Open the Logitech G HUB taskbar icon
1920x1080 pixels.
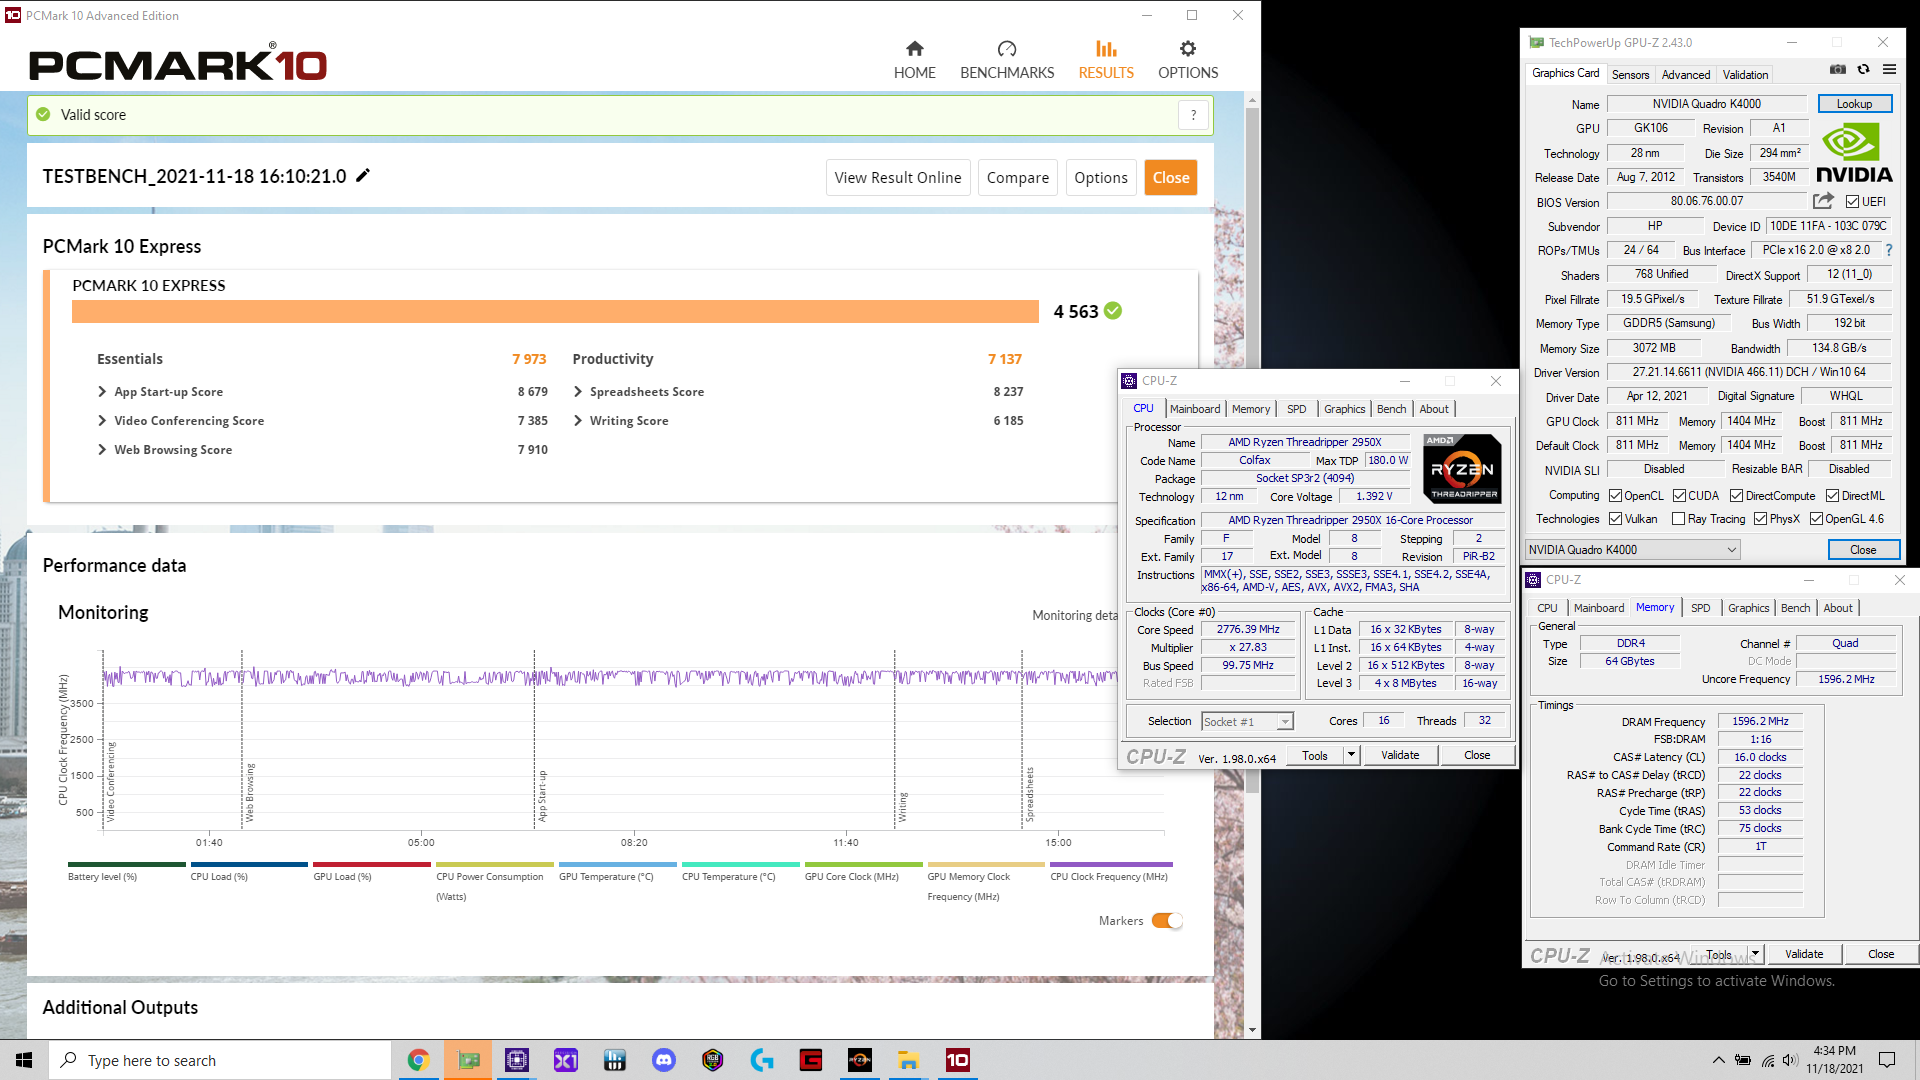762,1060
